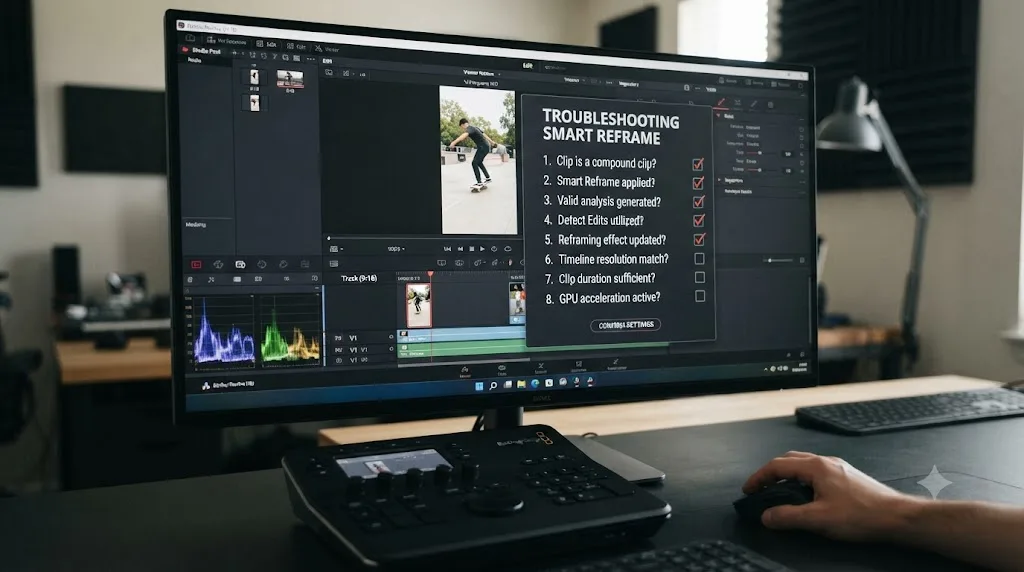Click Settings button below the troubleshooting checklist
The image size is (1024, 572).
(x=626, y=325)
